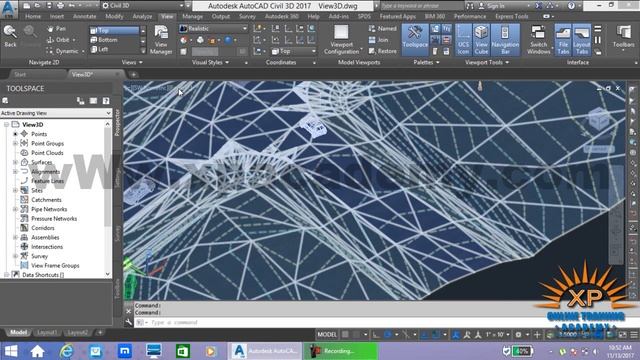640x360 pixels.
Task: Open the Home ribbon tab
Action: pos(33,16)
